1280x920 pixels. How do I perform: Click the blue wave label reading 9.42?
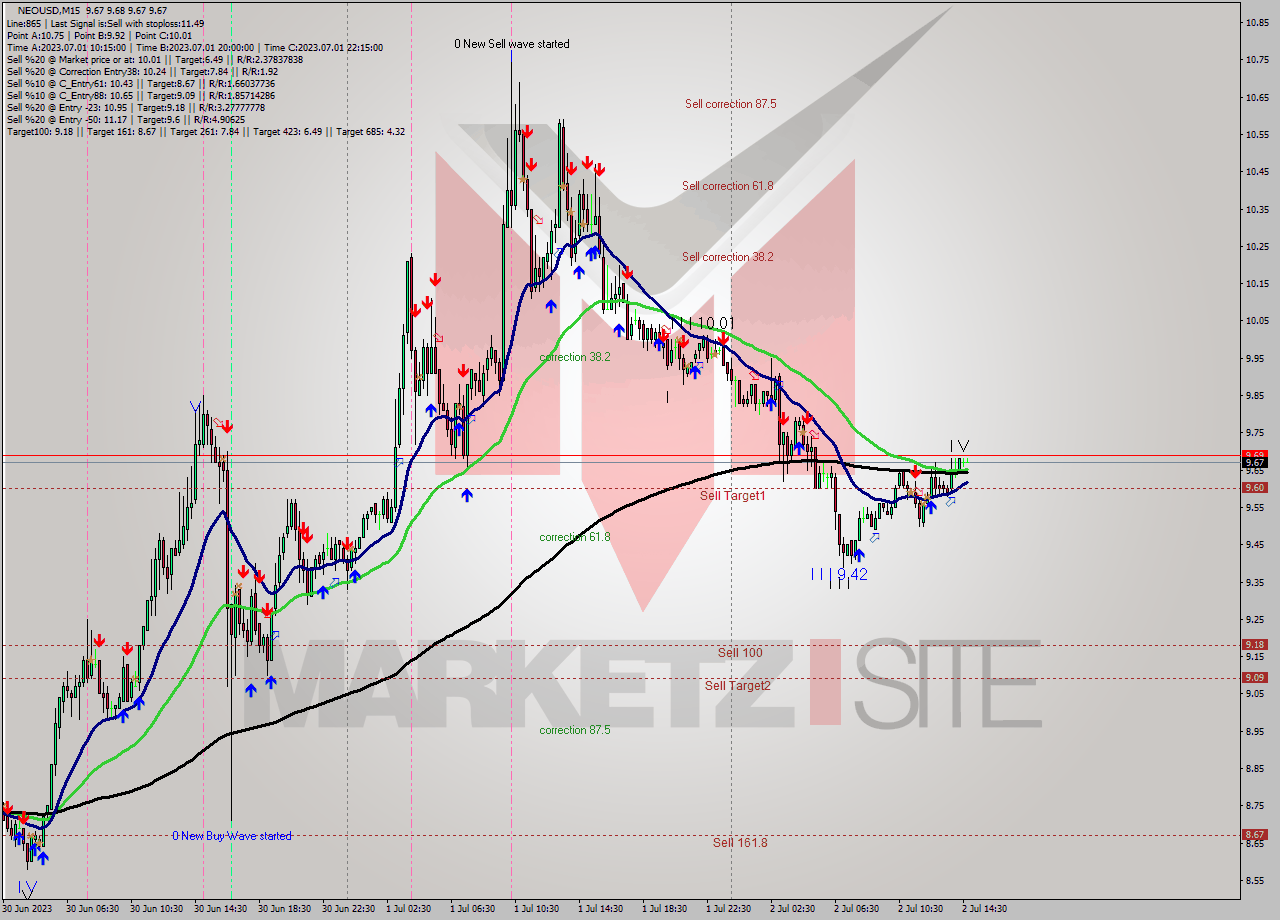852,575
